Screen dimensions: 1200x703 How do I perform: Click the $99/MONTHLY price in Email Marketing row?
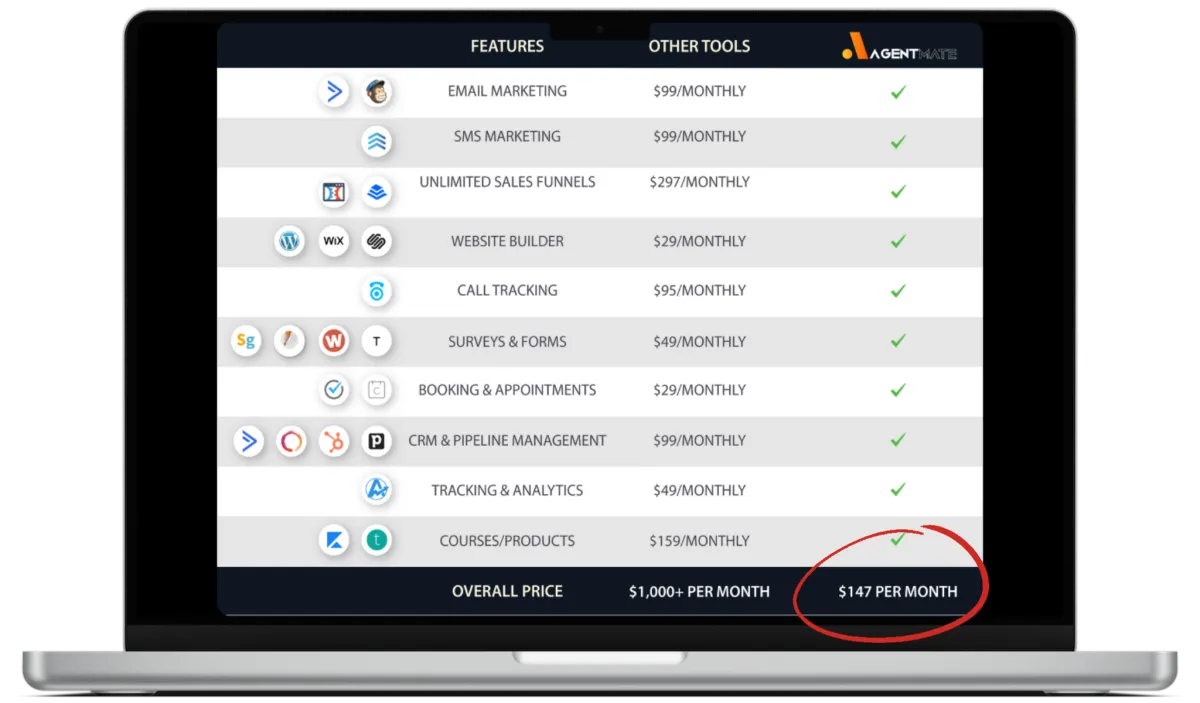[699, 91]
